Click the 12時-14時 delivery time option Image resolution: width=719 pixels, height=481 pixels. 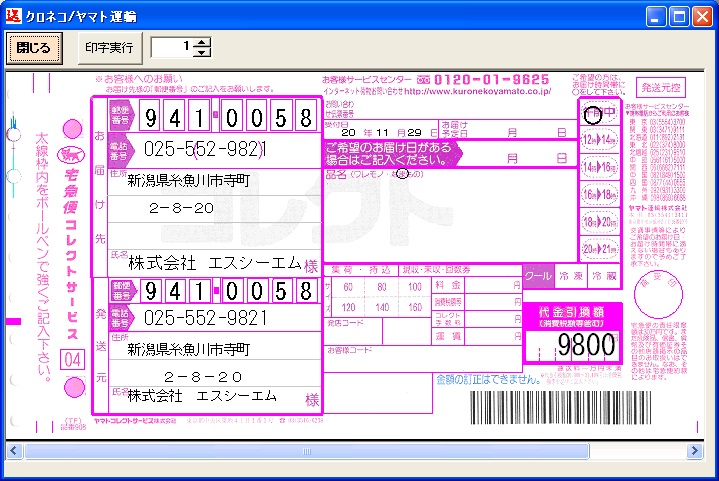[x=600, y=139]
